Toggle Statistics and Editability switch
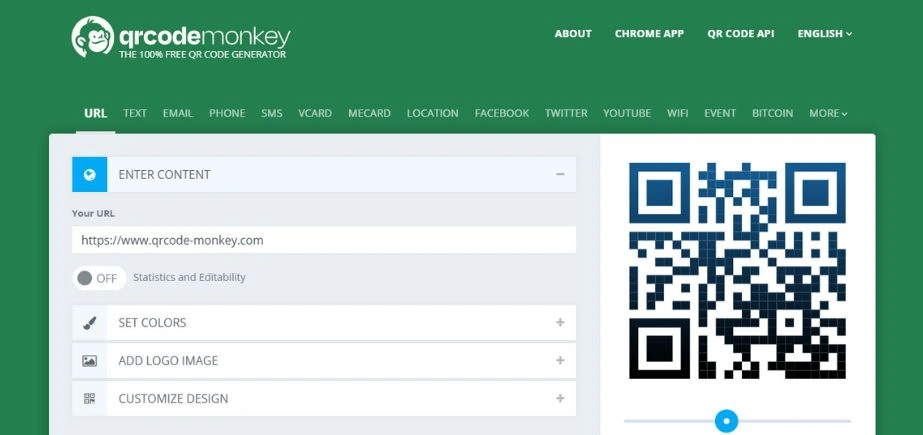 point(98,278)
